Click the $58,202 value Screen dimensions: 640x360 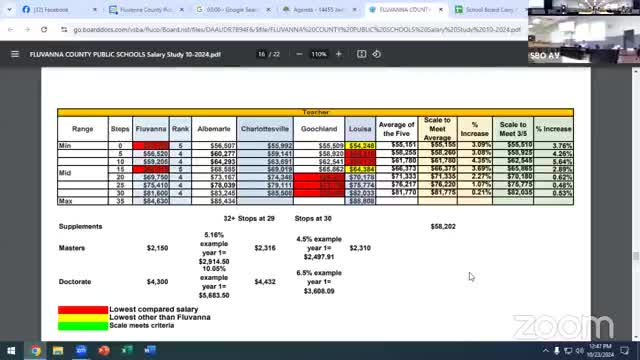click(443, 226)
